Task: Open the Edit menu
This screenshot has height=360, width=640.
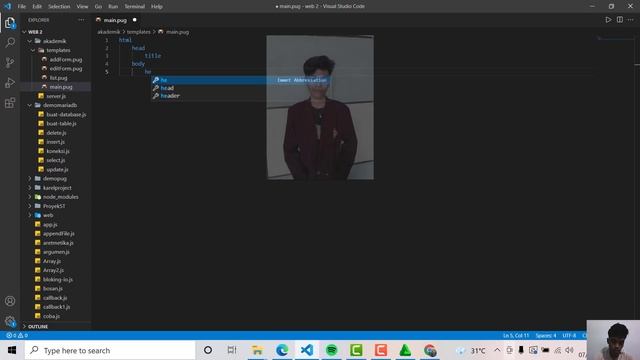Action: coord(37,7)
